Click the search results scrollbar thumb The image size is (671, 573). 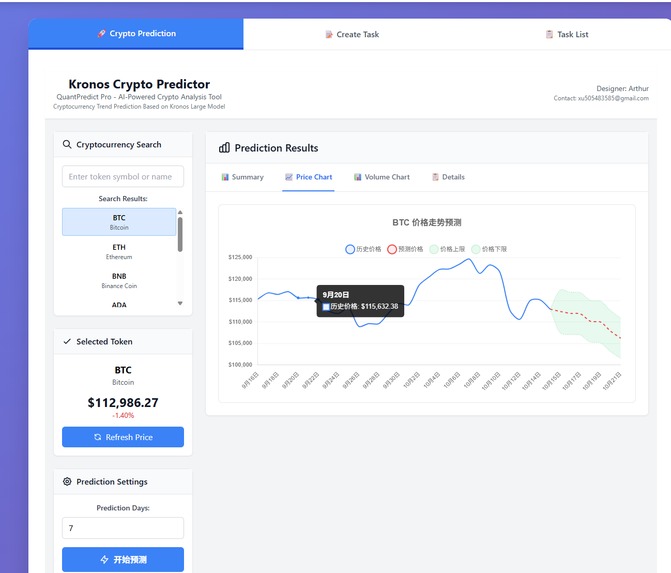coord(180,235)
